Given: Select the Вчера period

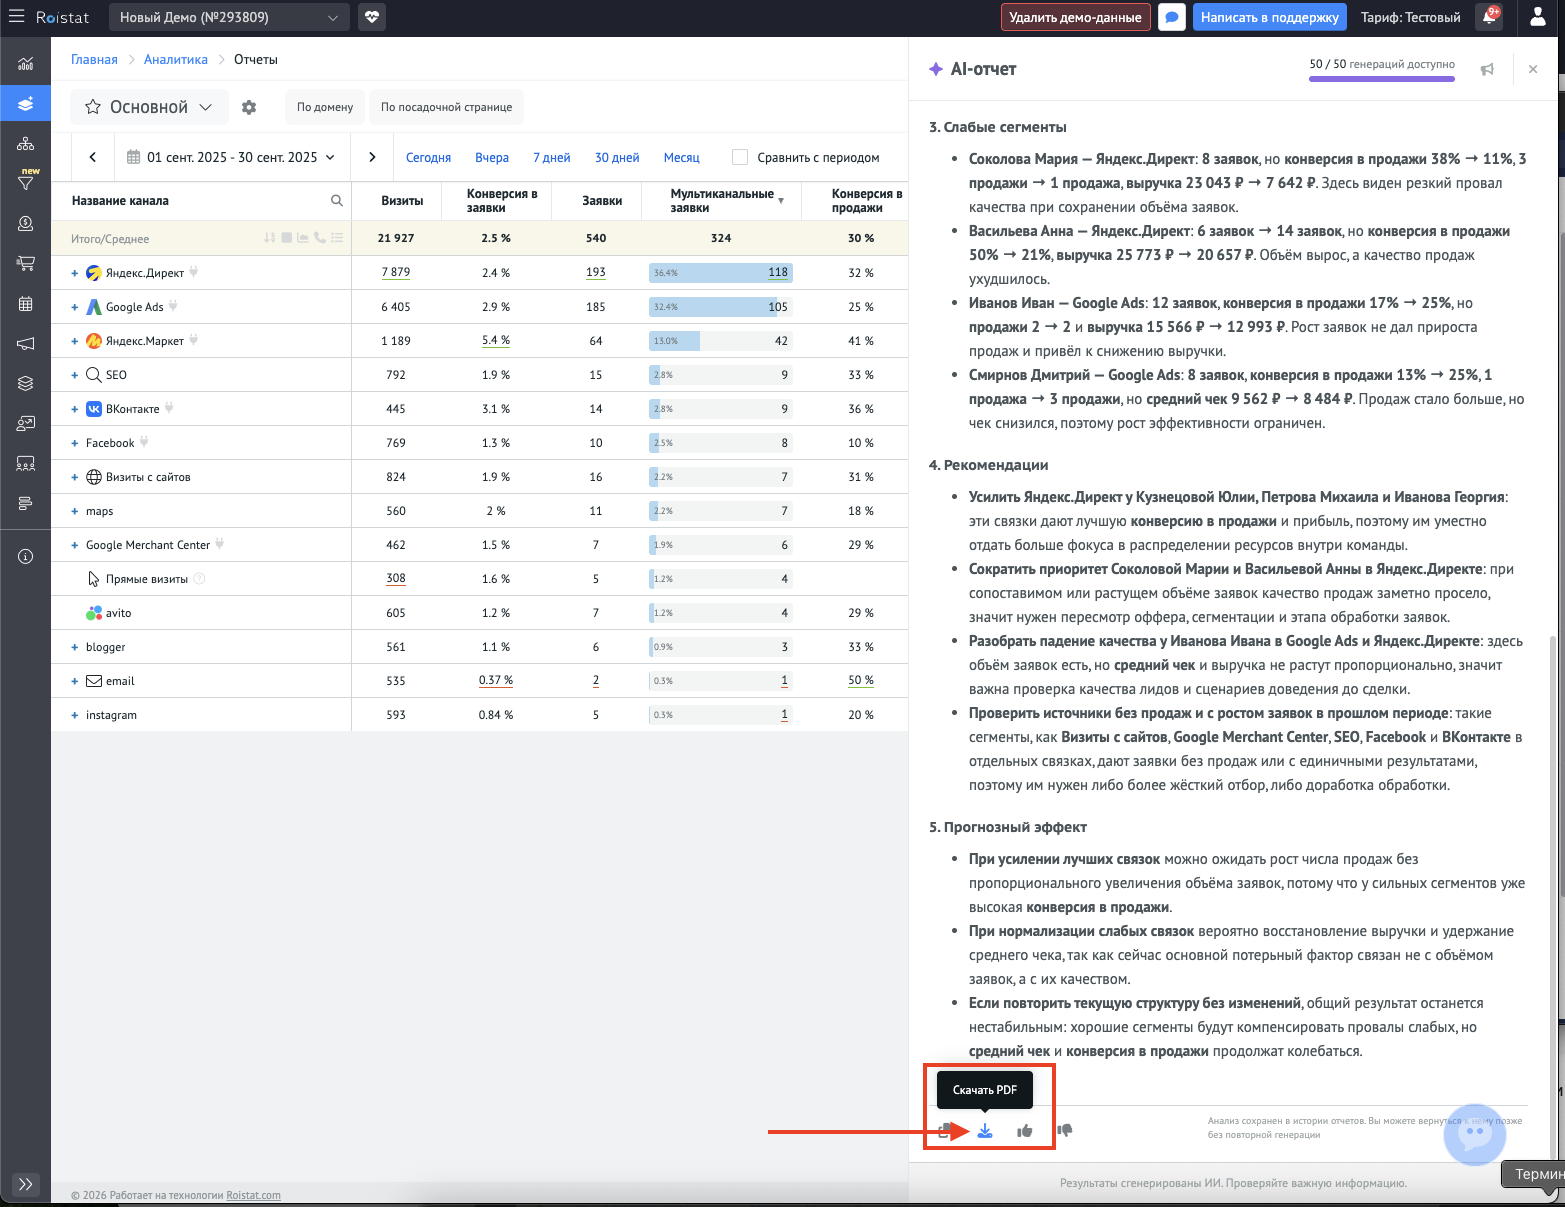Looking at the screenshot, I should point(492,158).
